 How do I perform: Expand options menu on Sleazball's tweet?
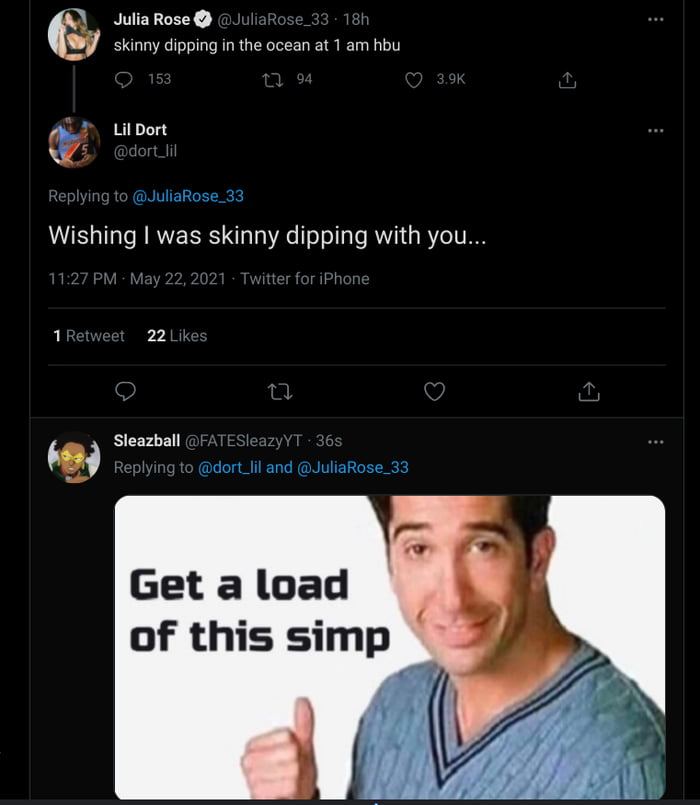(657, 440)
